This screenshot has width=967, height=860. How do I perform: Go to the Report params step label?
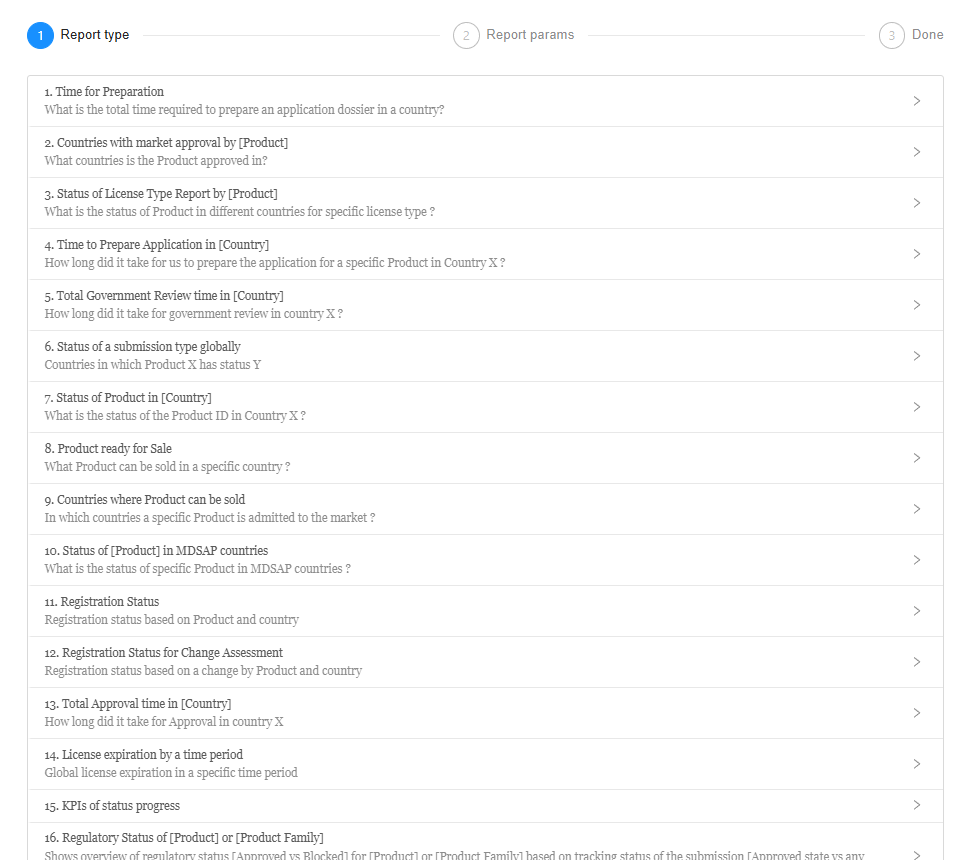pos(530,35)
